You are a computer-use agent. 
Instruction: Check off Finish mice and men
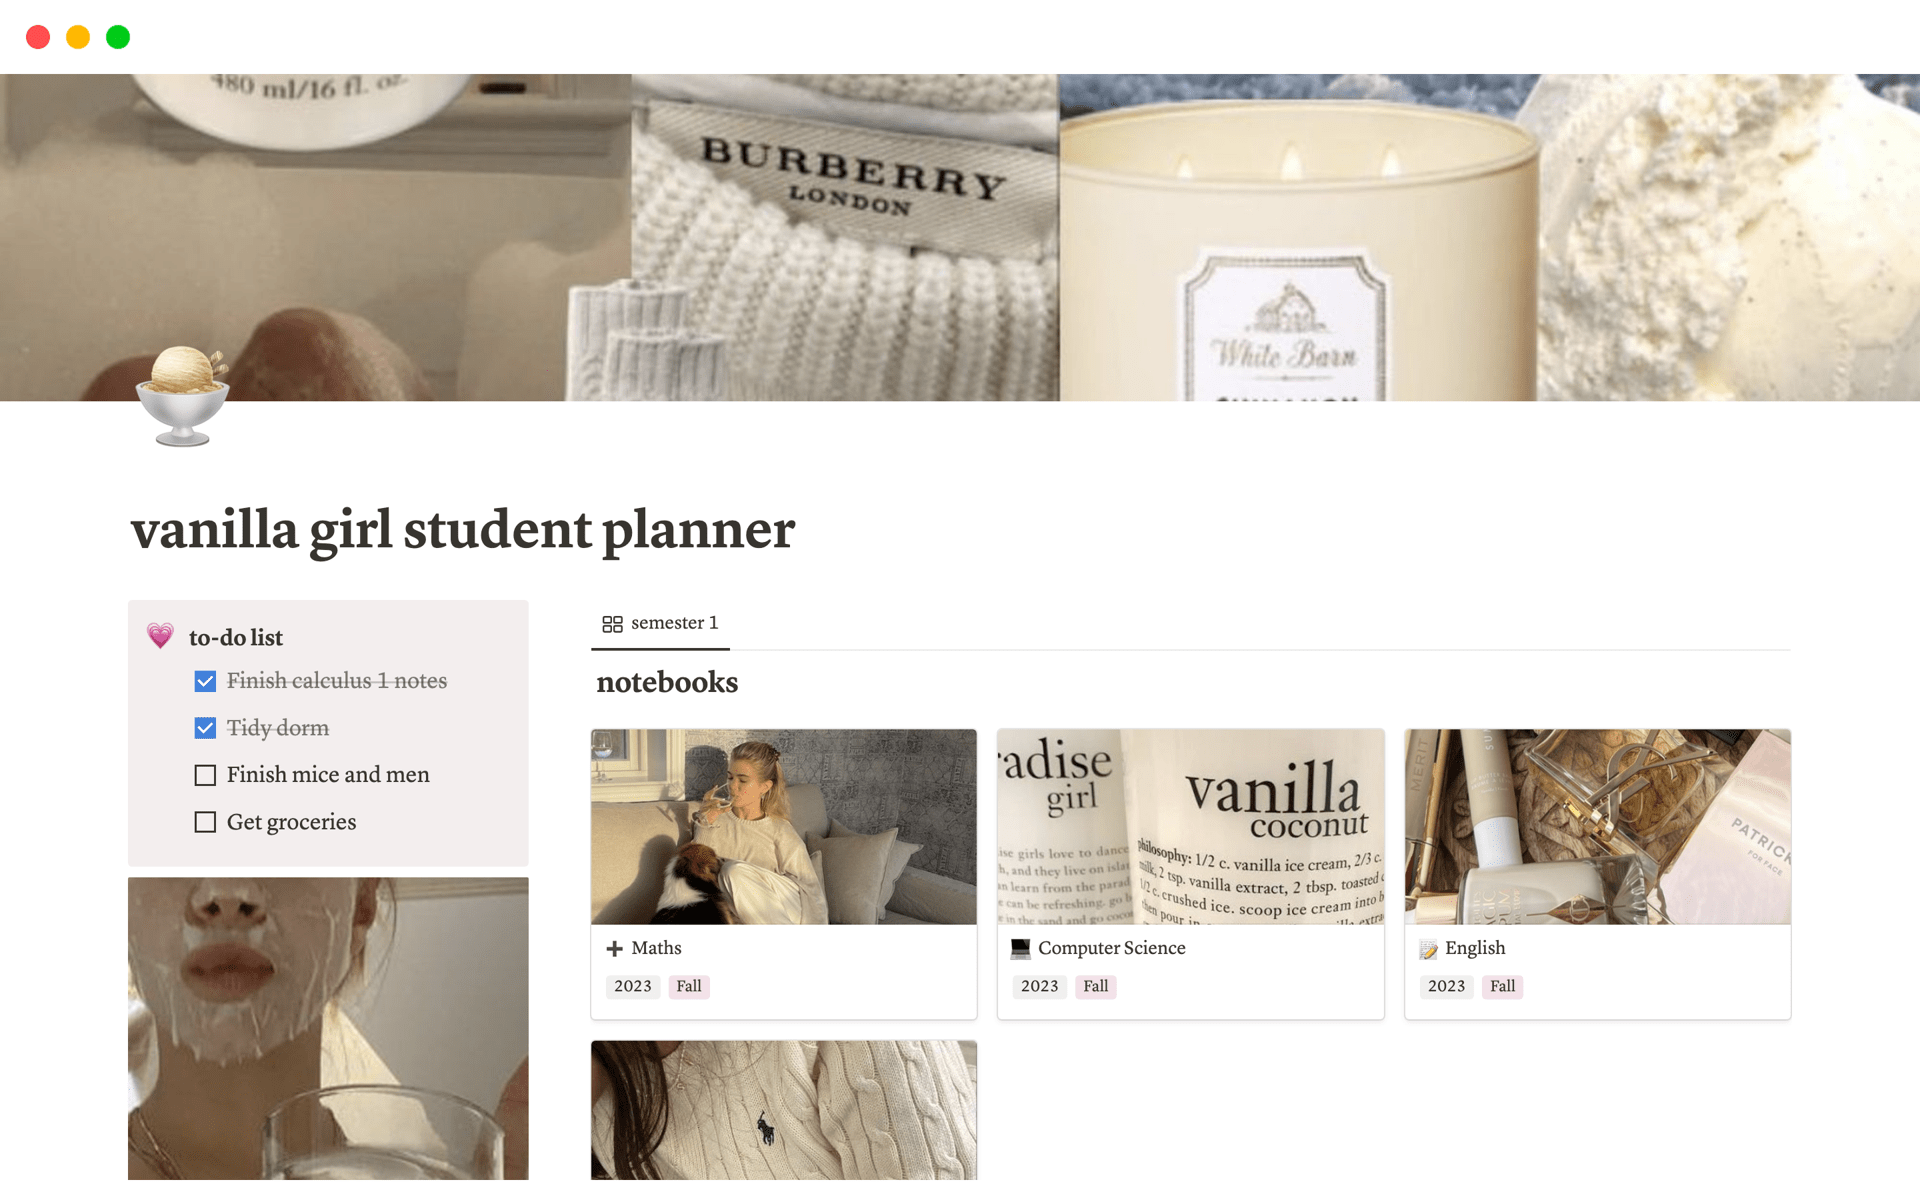click(205, 775)
